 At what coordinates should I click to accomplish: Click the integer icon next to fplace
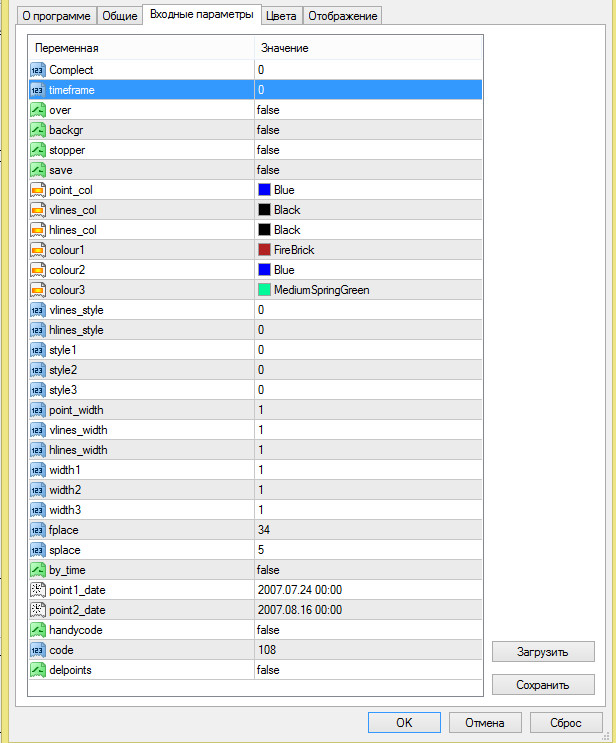pyautogui.click(x=38, y=530)
